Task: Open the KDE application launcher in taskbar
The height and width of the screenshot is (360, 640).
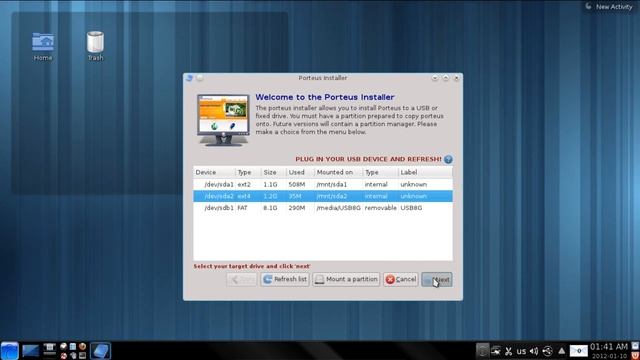Action: 9,351
